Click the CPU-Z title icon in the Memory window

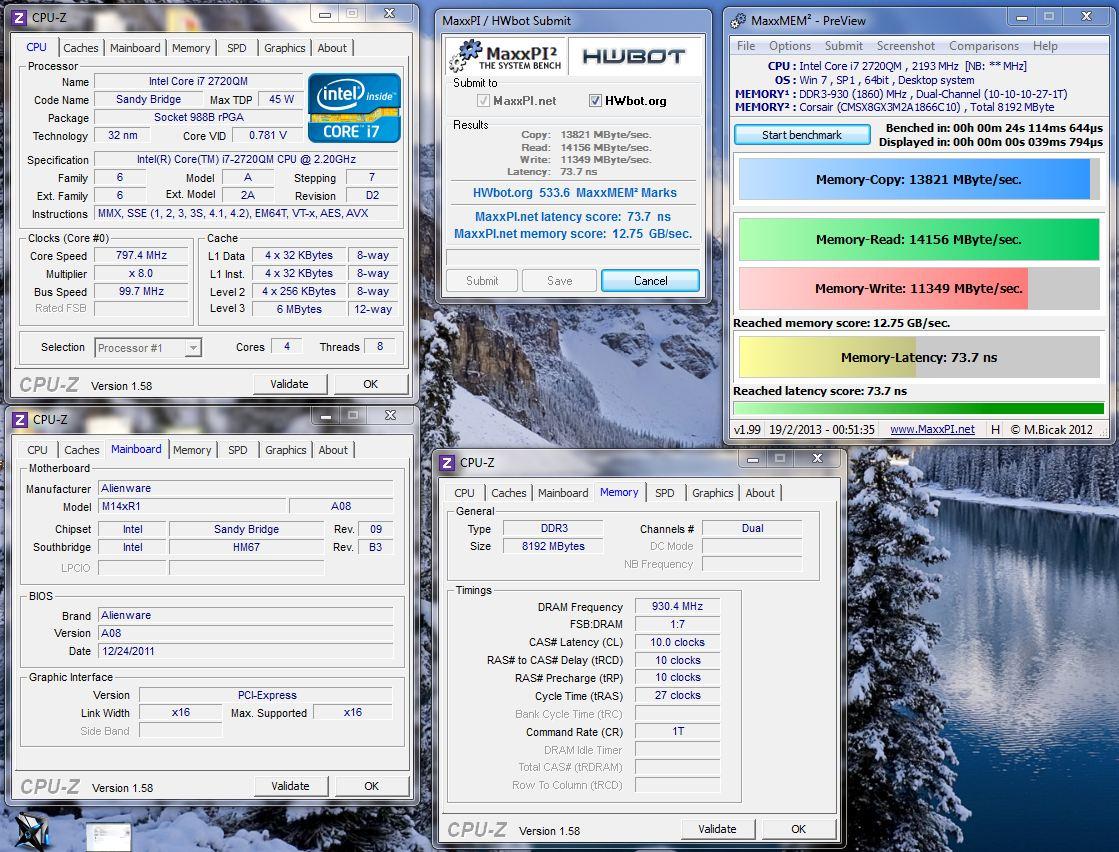pyautogui.click(x=447, y=462)
